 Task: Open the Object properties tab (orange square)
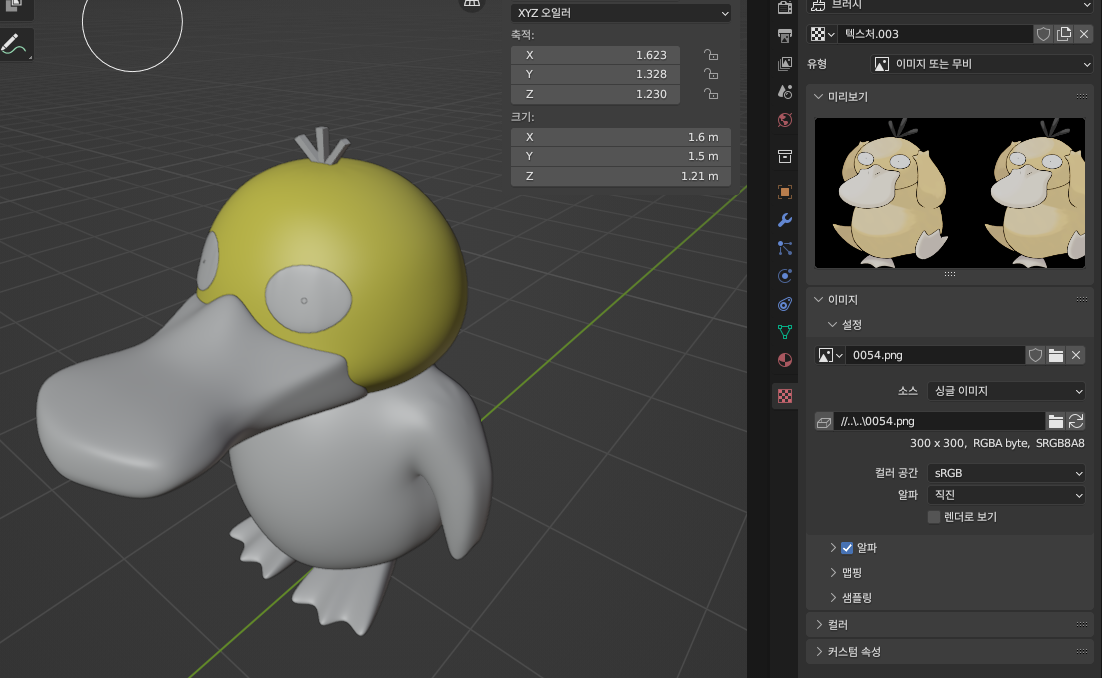click(x=785, y=192)
